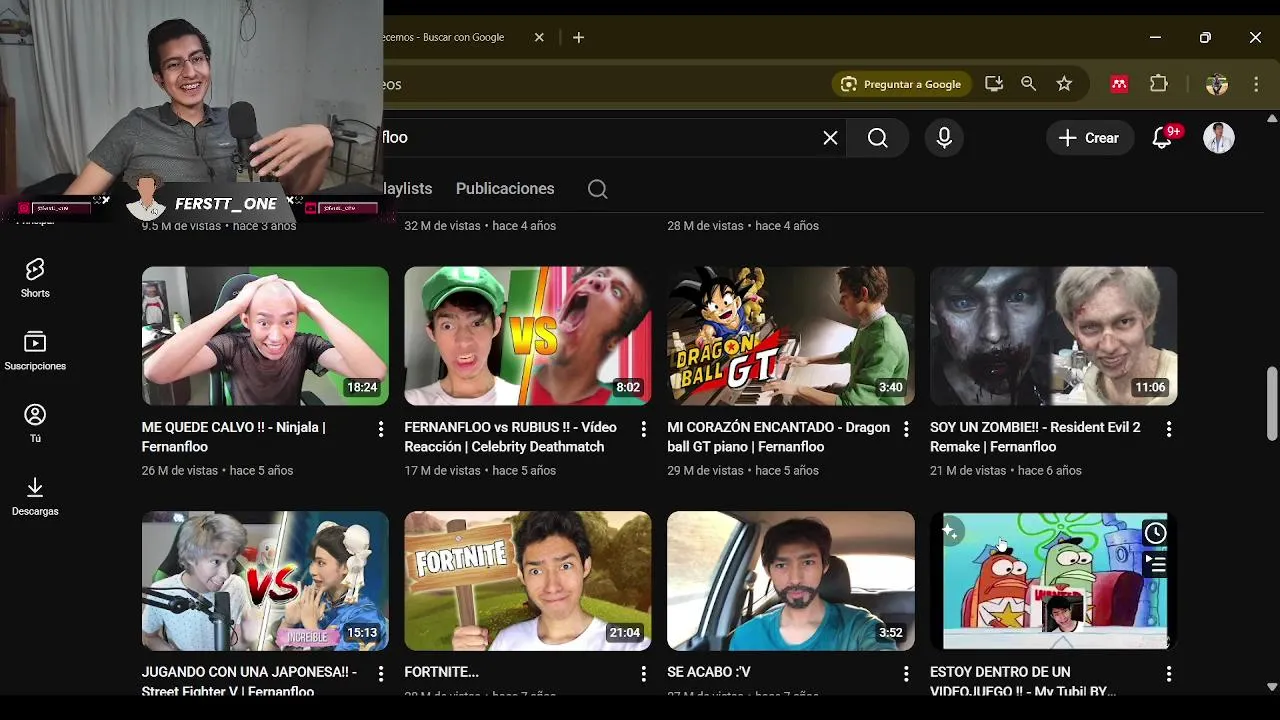The image size is (1280, 720).
Task: Open options for ESTOY DENTRO DE UN VIDEOJUEGO
Action: click(x=1168, y=674)
